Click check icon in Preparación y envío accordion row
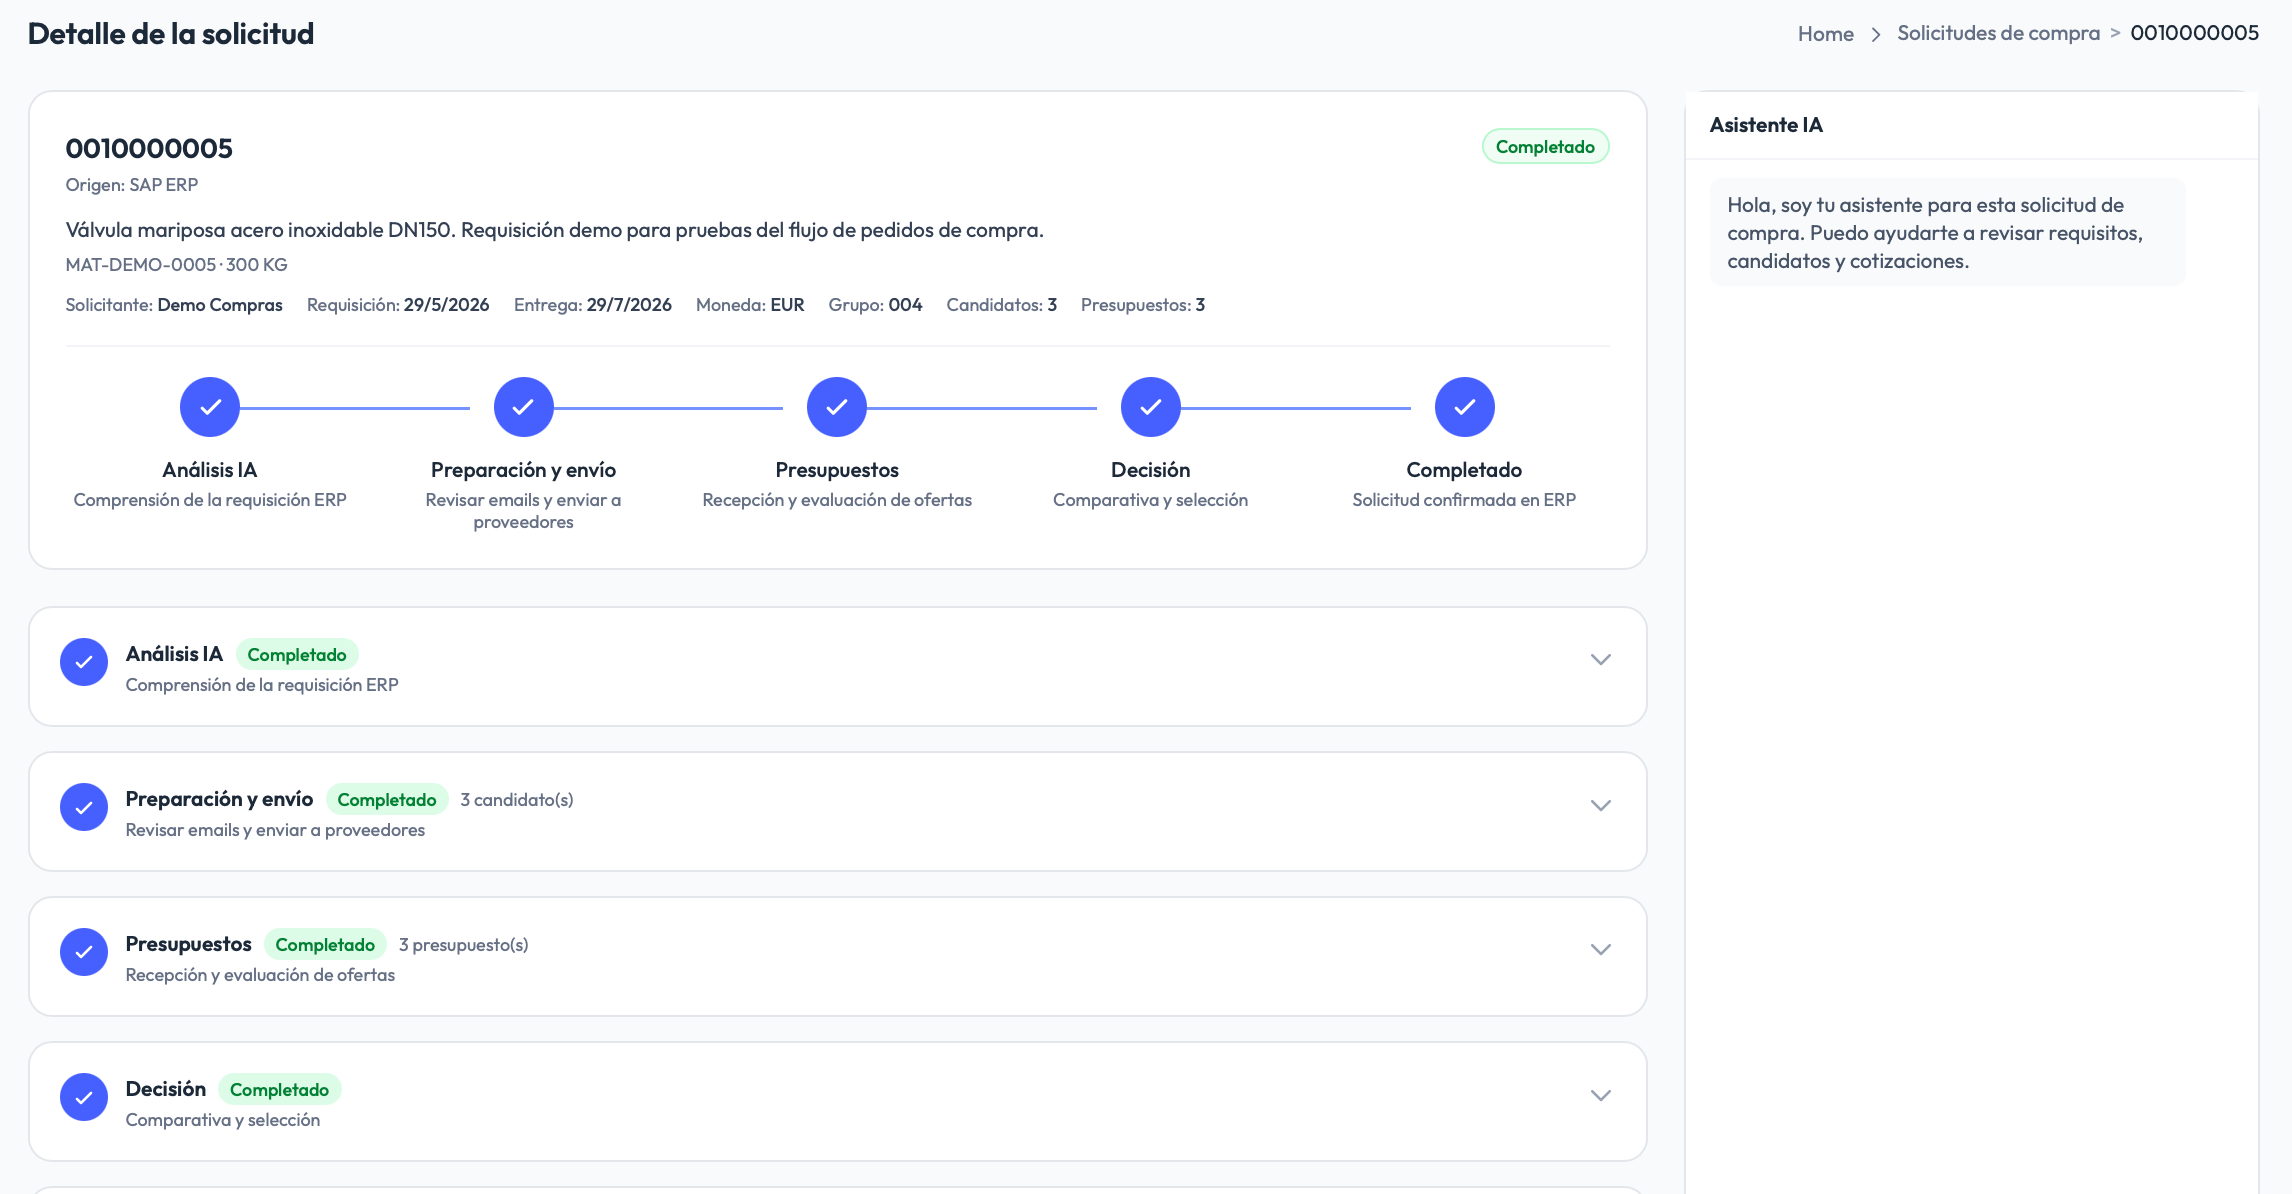The height and width of the screenshot is (1194, 2292). tap(84, 807)
